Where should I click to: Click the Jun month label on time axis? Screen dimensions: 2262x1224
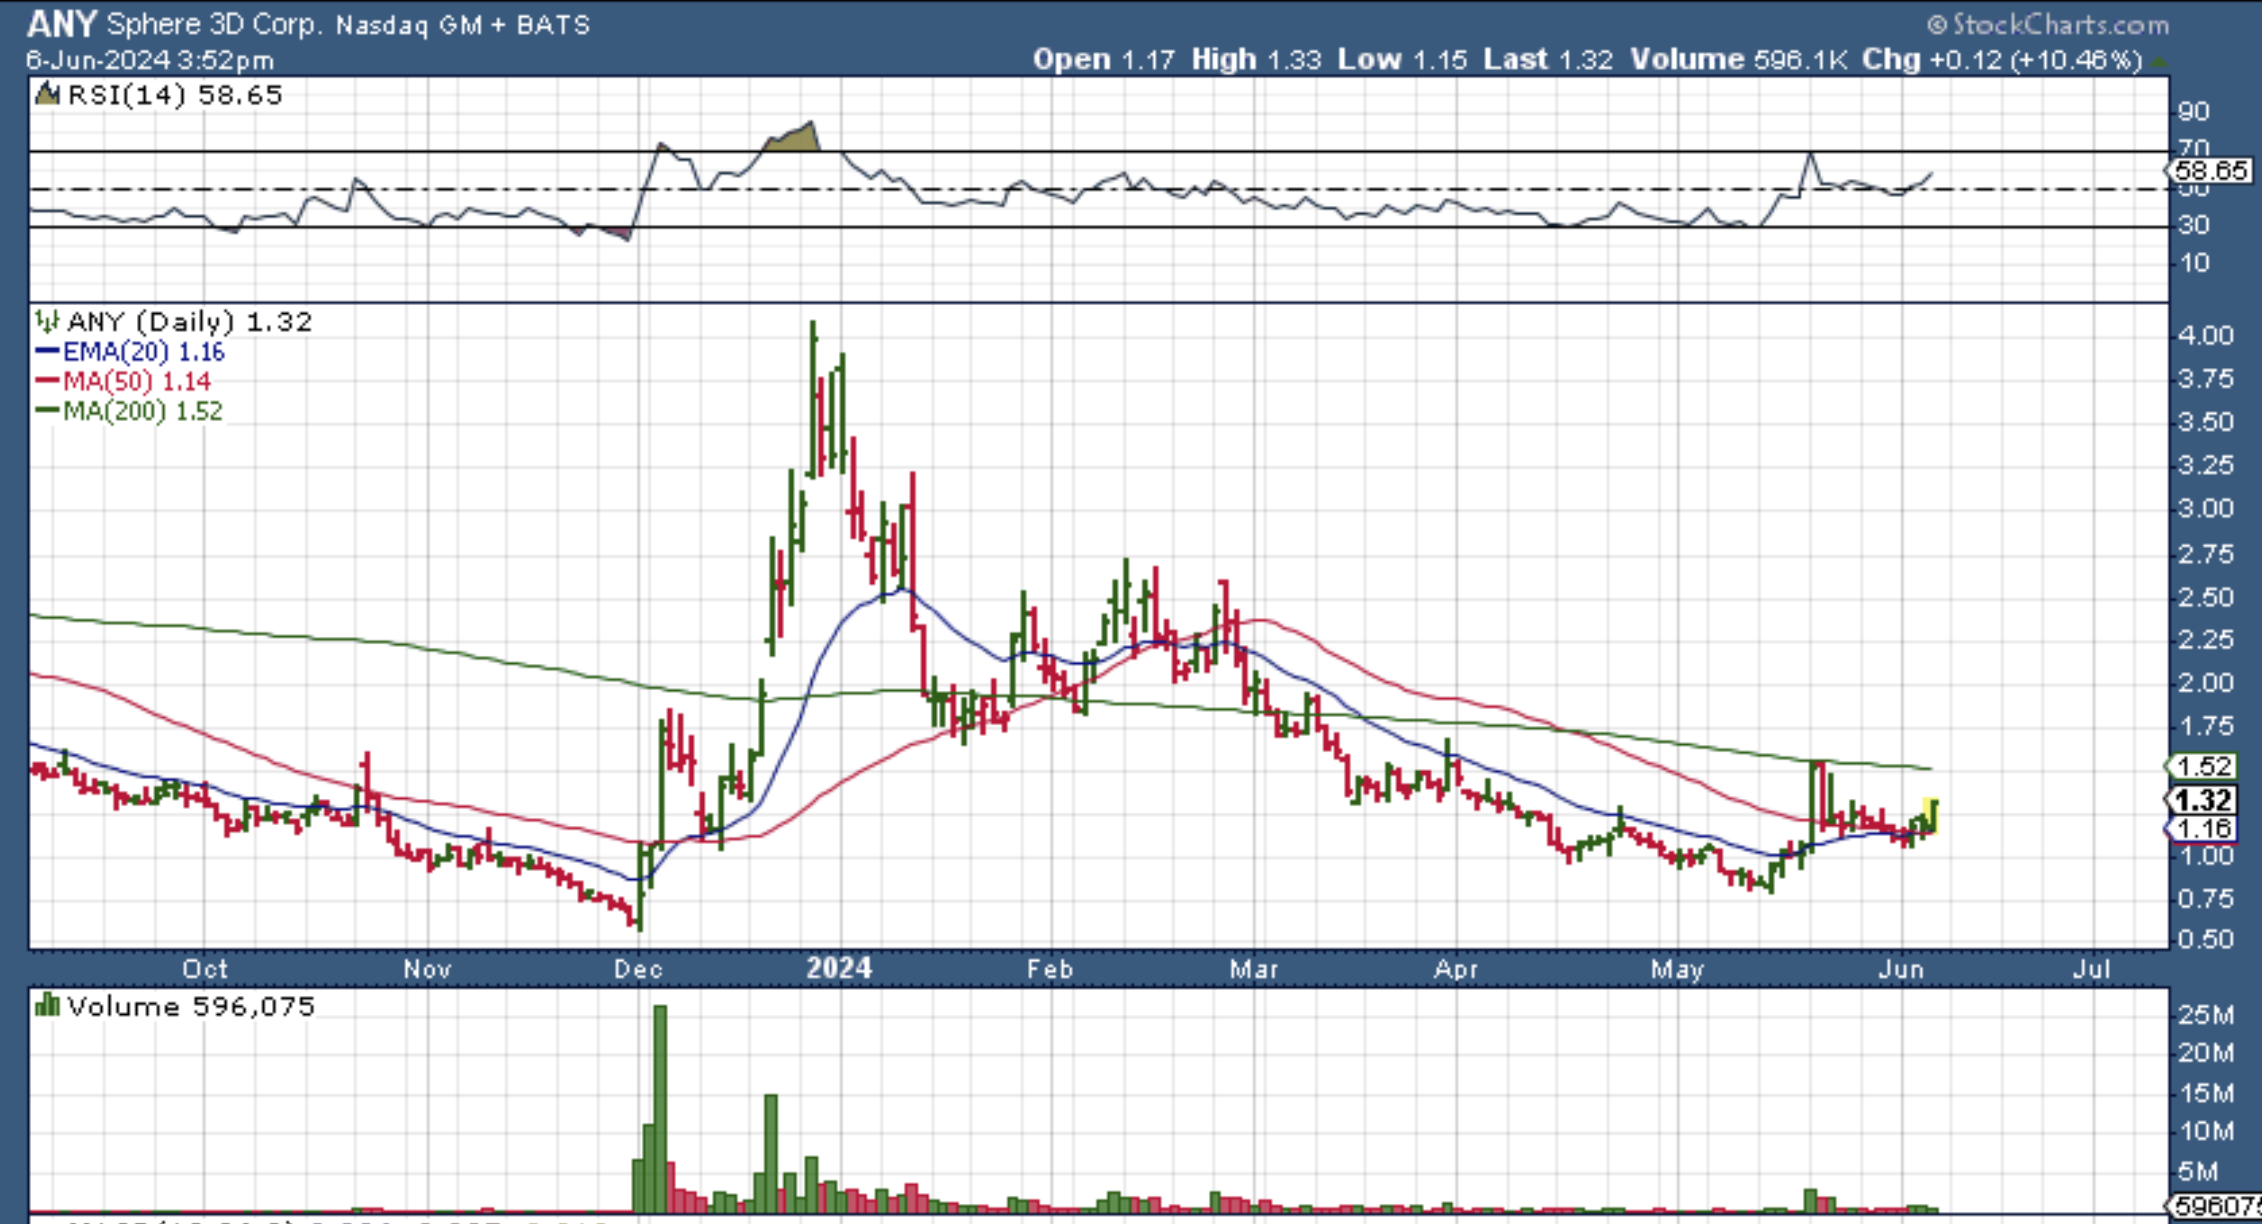click(1901, 969)
